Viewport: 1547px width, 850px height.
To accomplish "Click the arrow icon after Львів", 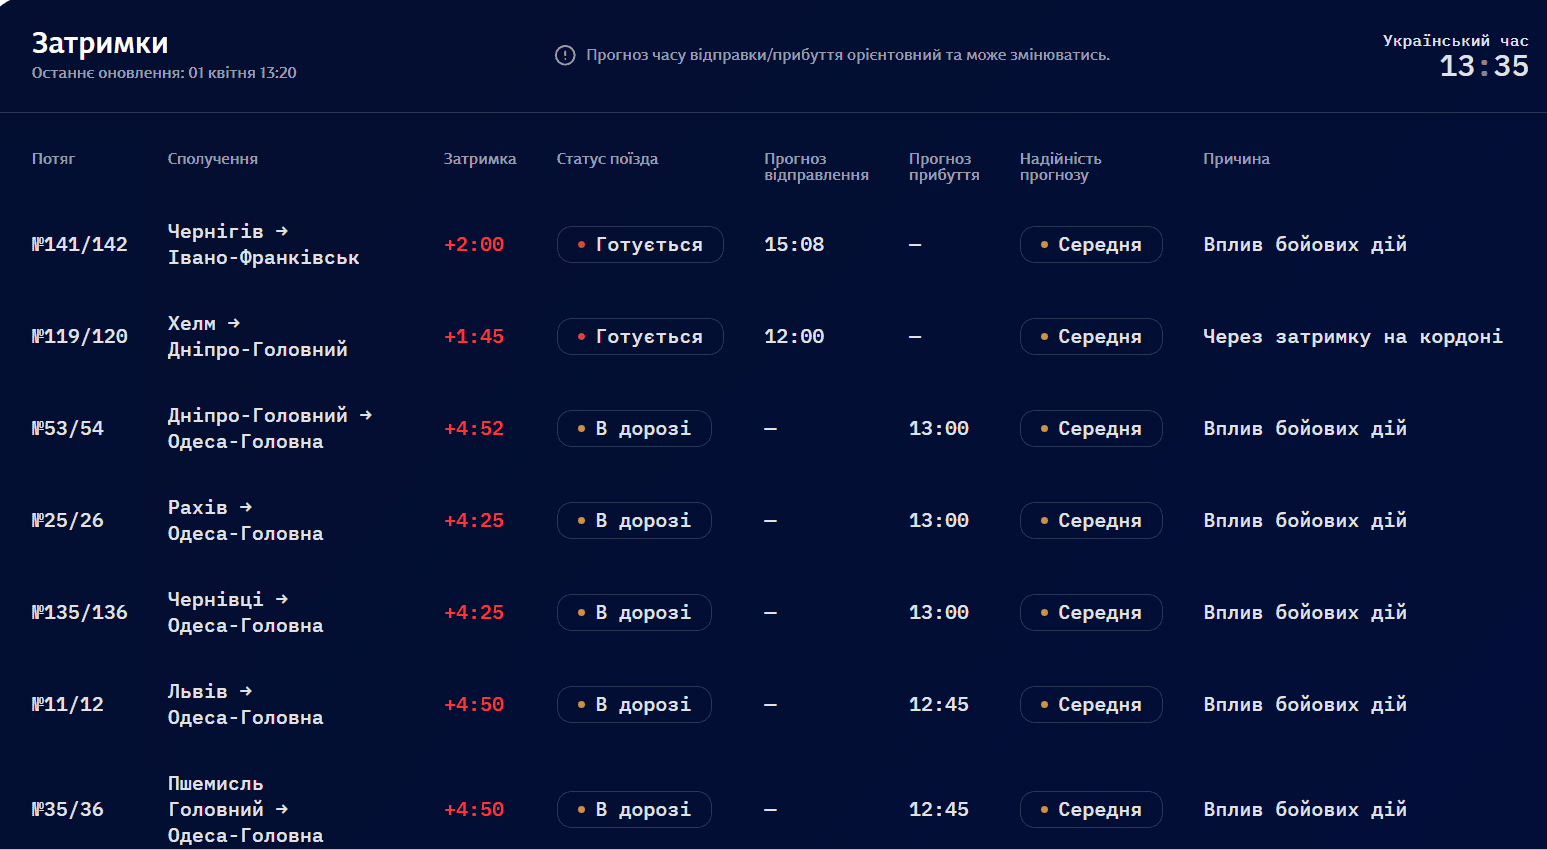I will click(x=246, y=691).
